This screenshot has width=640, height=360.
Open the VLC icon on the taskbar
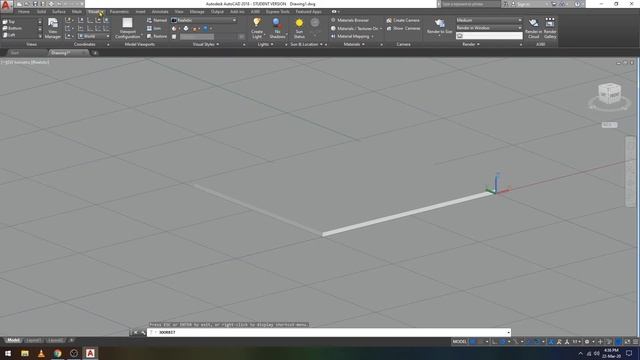(41, 353)
